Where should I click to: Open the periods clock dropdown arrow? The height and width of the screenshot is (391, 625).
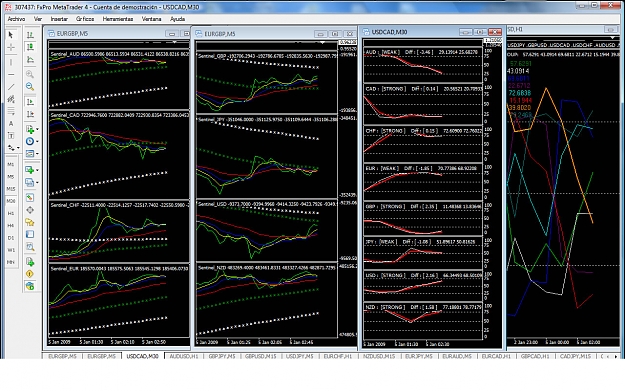(x=37, y=141)
